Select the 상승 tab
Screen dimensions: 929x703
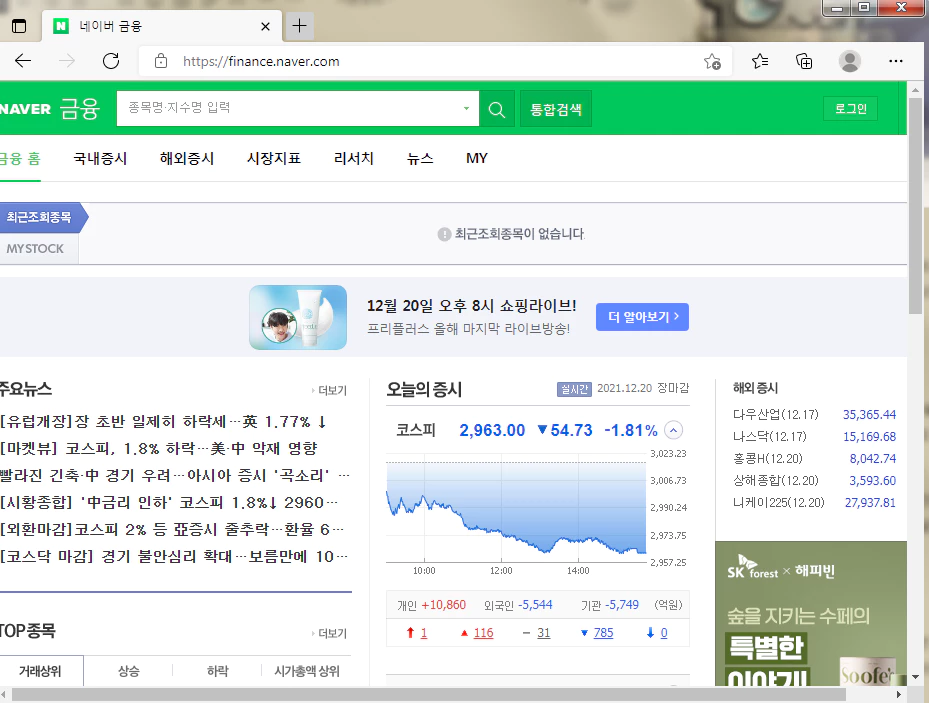coord(129,671)
